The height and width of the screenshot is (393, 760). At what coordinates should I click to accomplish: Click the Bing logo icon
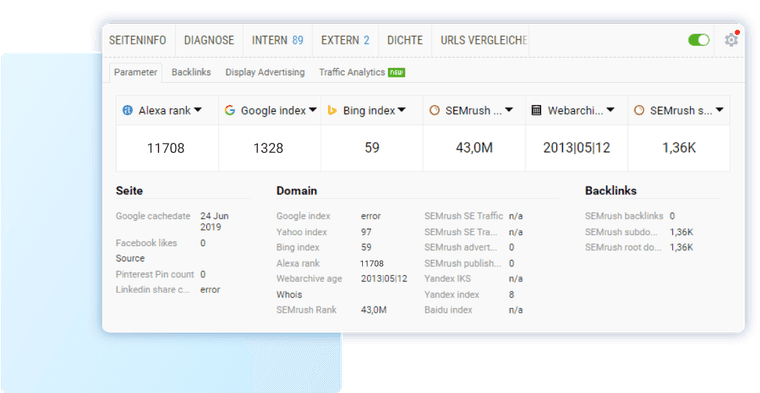coord(332,110)
